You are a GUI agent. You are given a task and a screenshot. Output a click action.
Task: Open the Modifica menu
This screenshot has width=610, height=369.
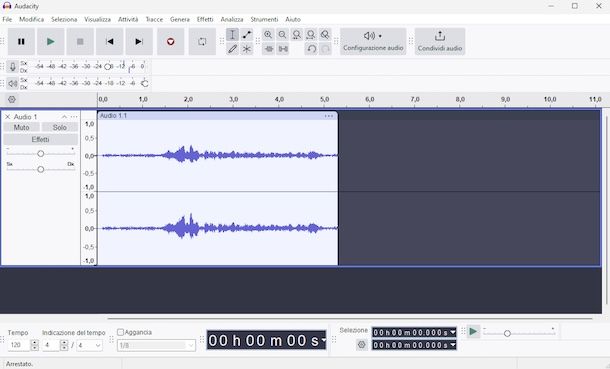(32, 19)
